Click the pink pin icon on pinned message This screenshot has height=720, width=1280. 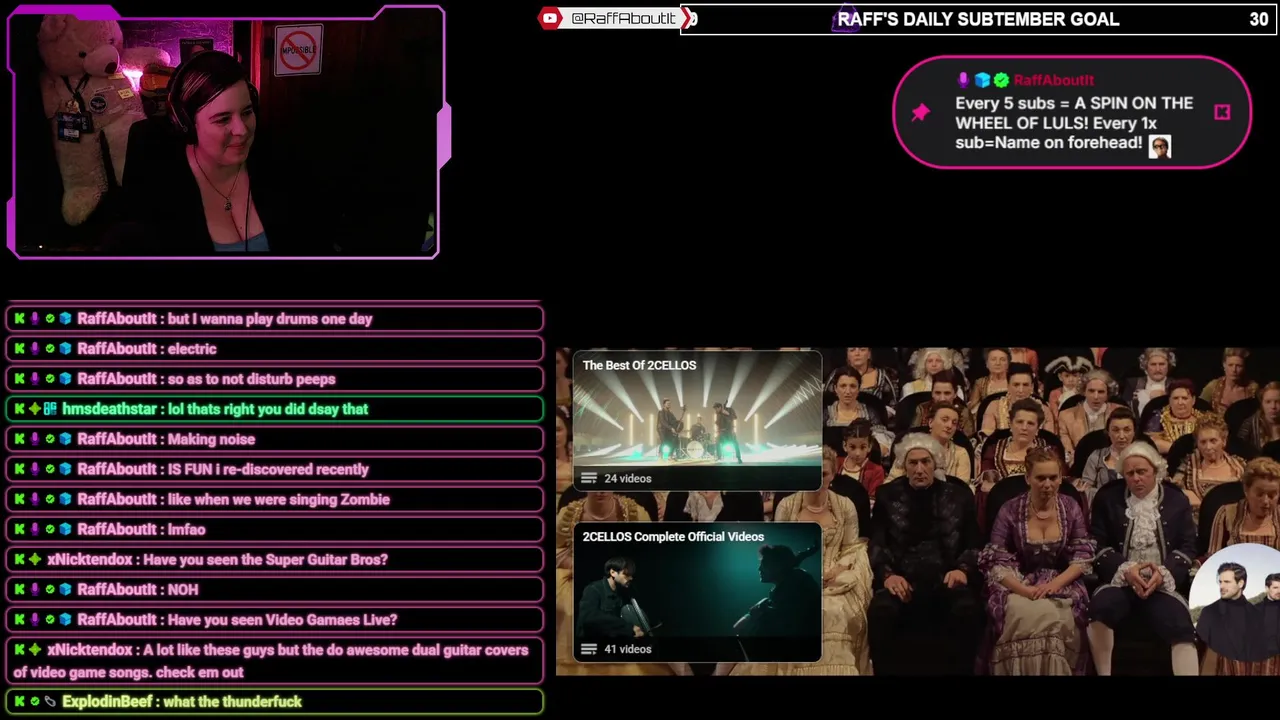[x=921, y=112]
